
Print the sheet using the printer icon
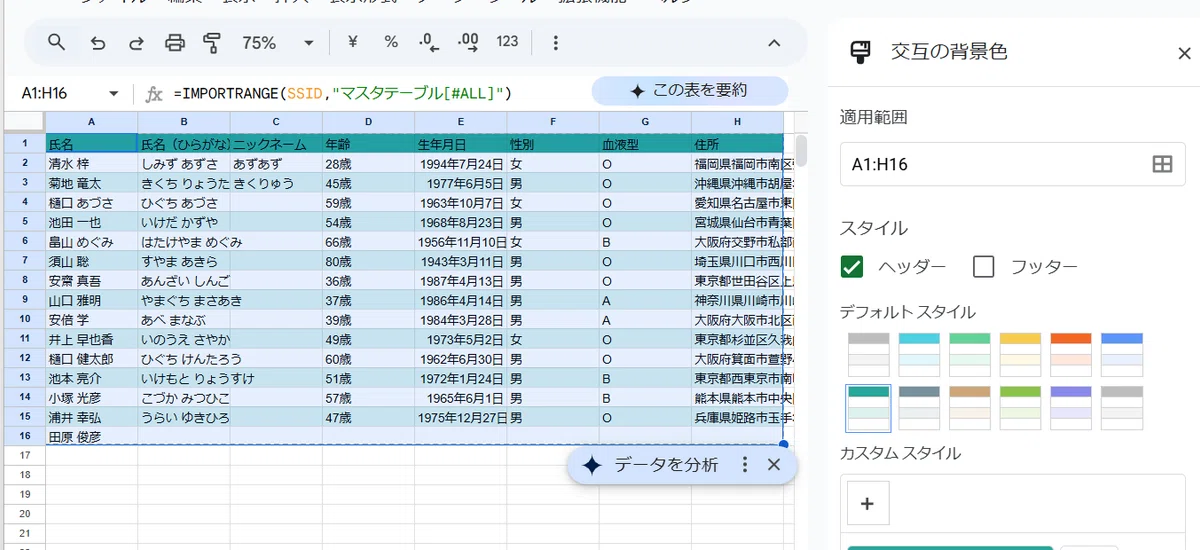175,43
